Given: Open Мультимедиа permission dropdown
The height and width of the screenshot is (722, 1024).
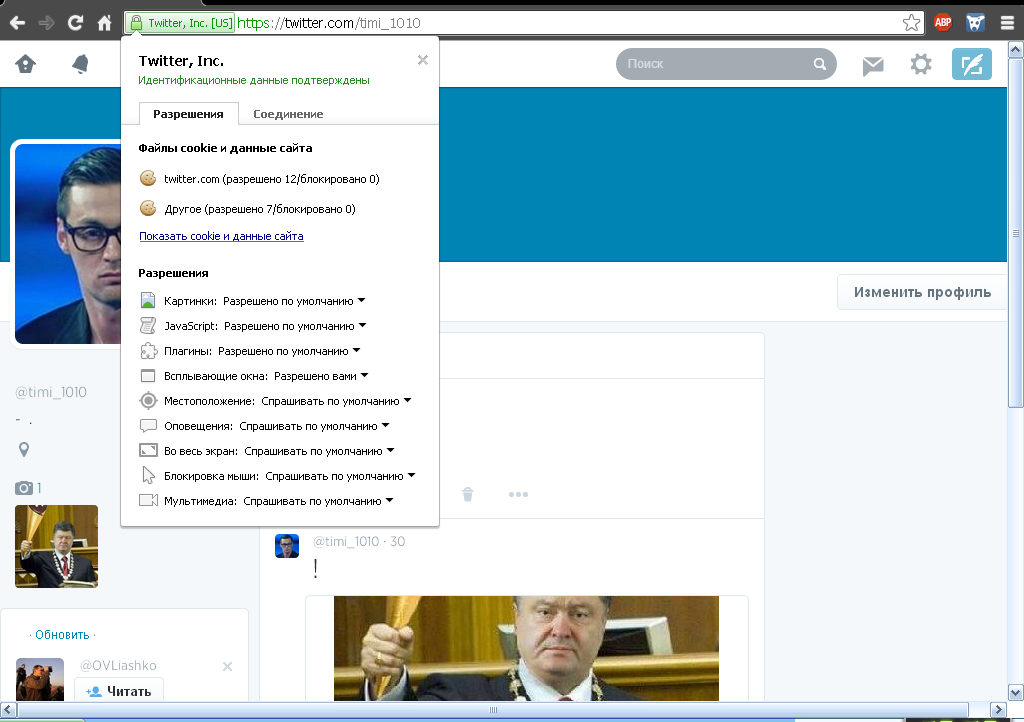Looking at the screenshot, I should (x=389, y=501).
